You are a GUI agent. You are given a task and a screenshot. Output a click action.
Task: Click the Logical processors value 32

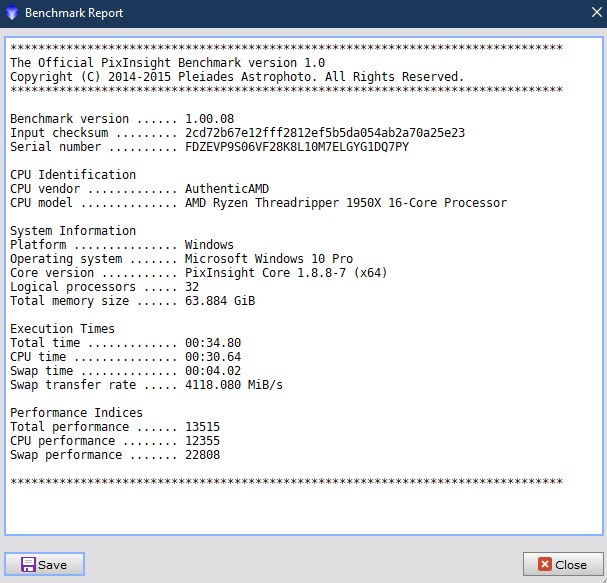point(192,287)
